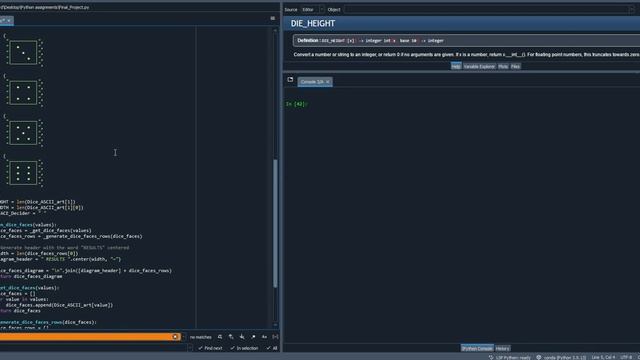Screen dimensions: 640x360
Task: Switch to the History tab
Action: pyautogui.click(x=502, y=348)
